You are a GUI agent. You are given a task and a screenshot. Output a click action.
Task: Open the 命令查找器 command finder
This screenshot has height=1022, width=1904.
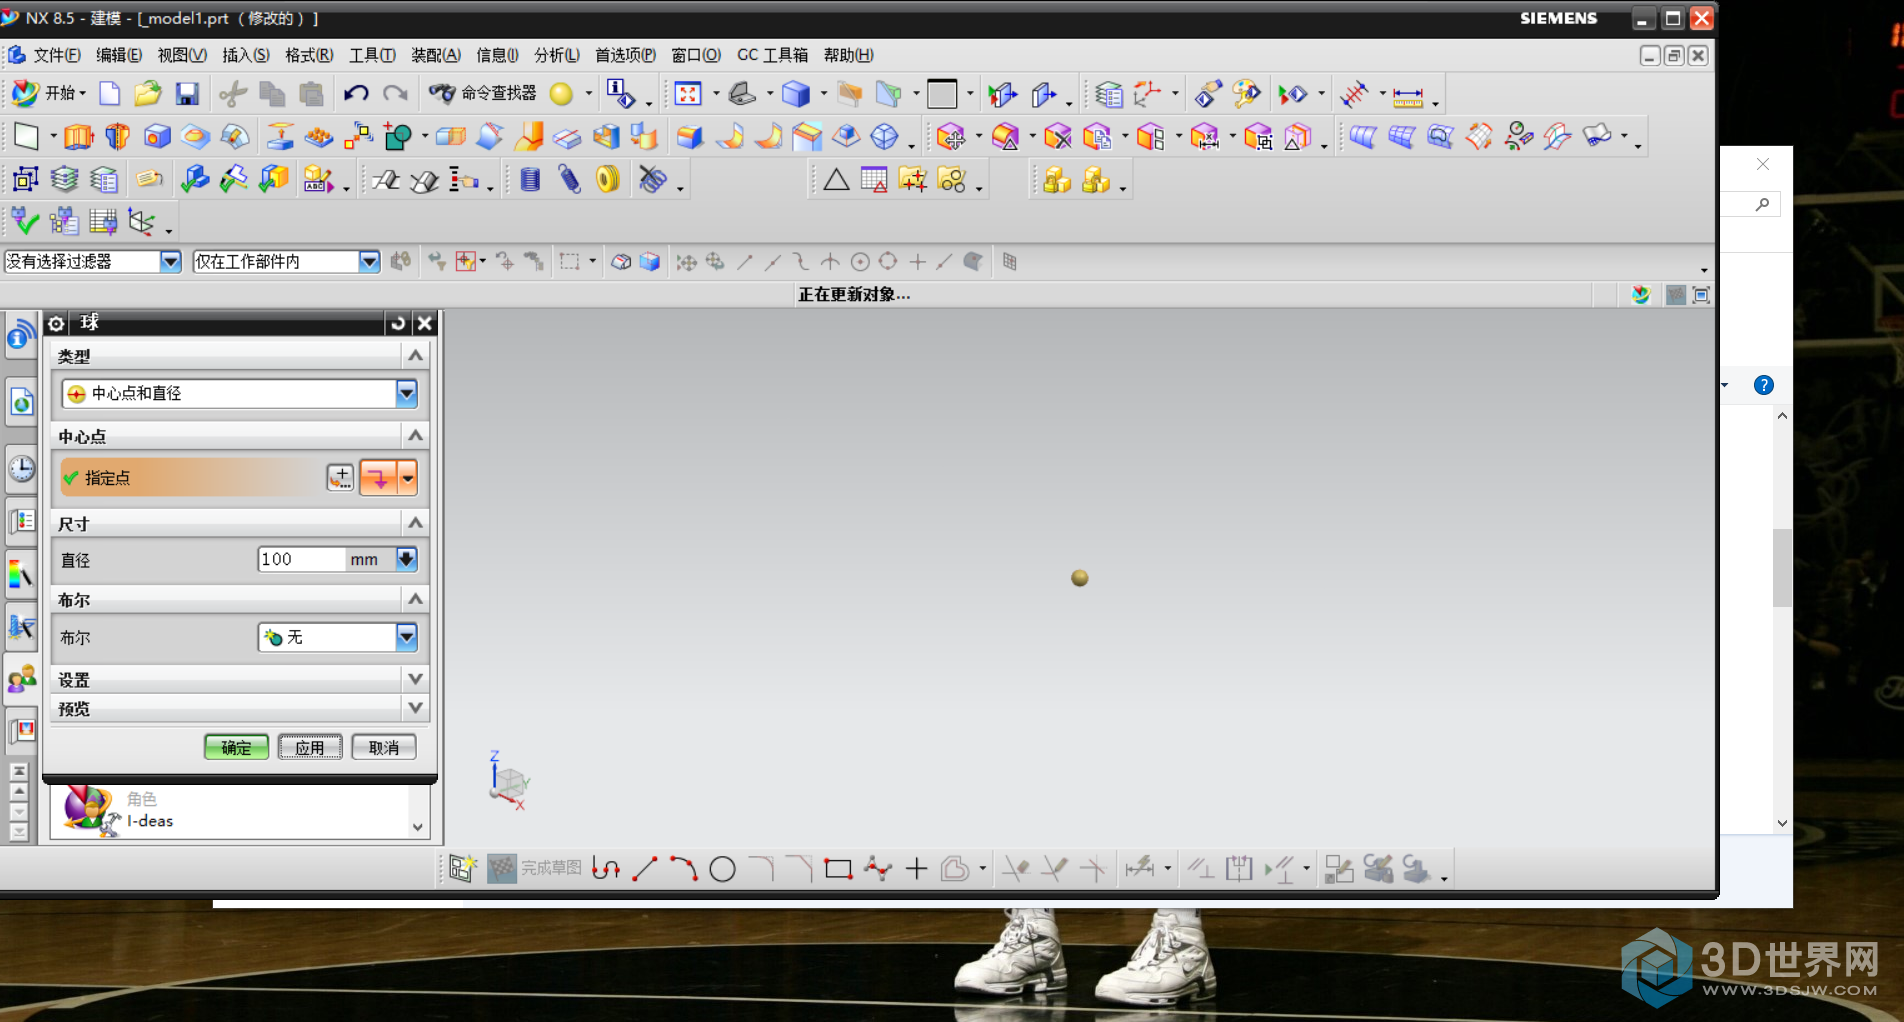pyautogui.click(x=482, y=93)
